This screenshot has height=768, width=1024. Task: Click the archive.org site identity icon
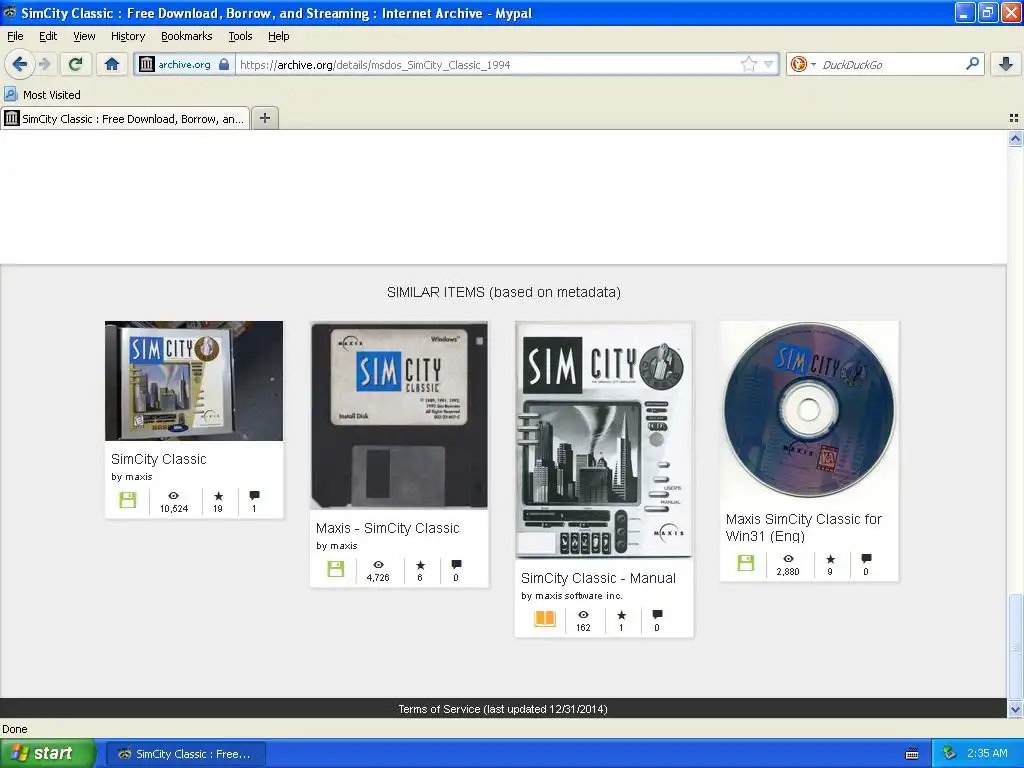pyautogui.click(x=147, y=64)
